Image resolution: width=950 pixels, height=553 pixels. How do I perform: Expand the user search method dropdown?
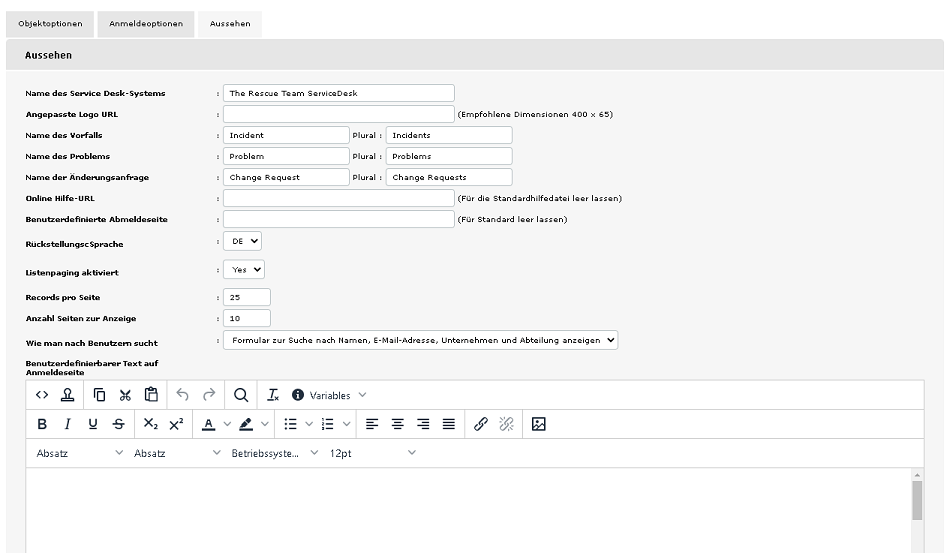pos(419,340)
